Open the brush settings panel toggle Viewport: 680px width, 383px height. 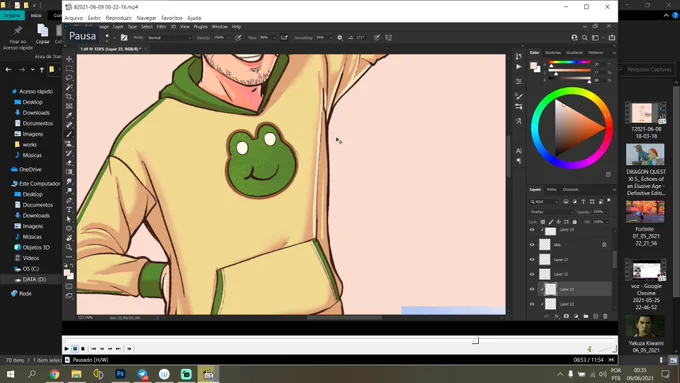[x=124, y=38]
